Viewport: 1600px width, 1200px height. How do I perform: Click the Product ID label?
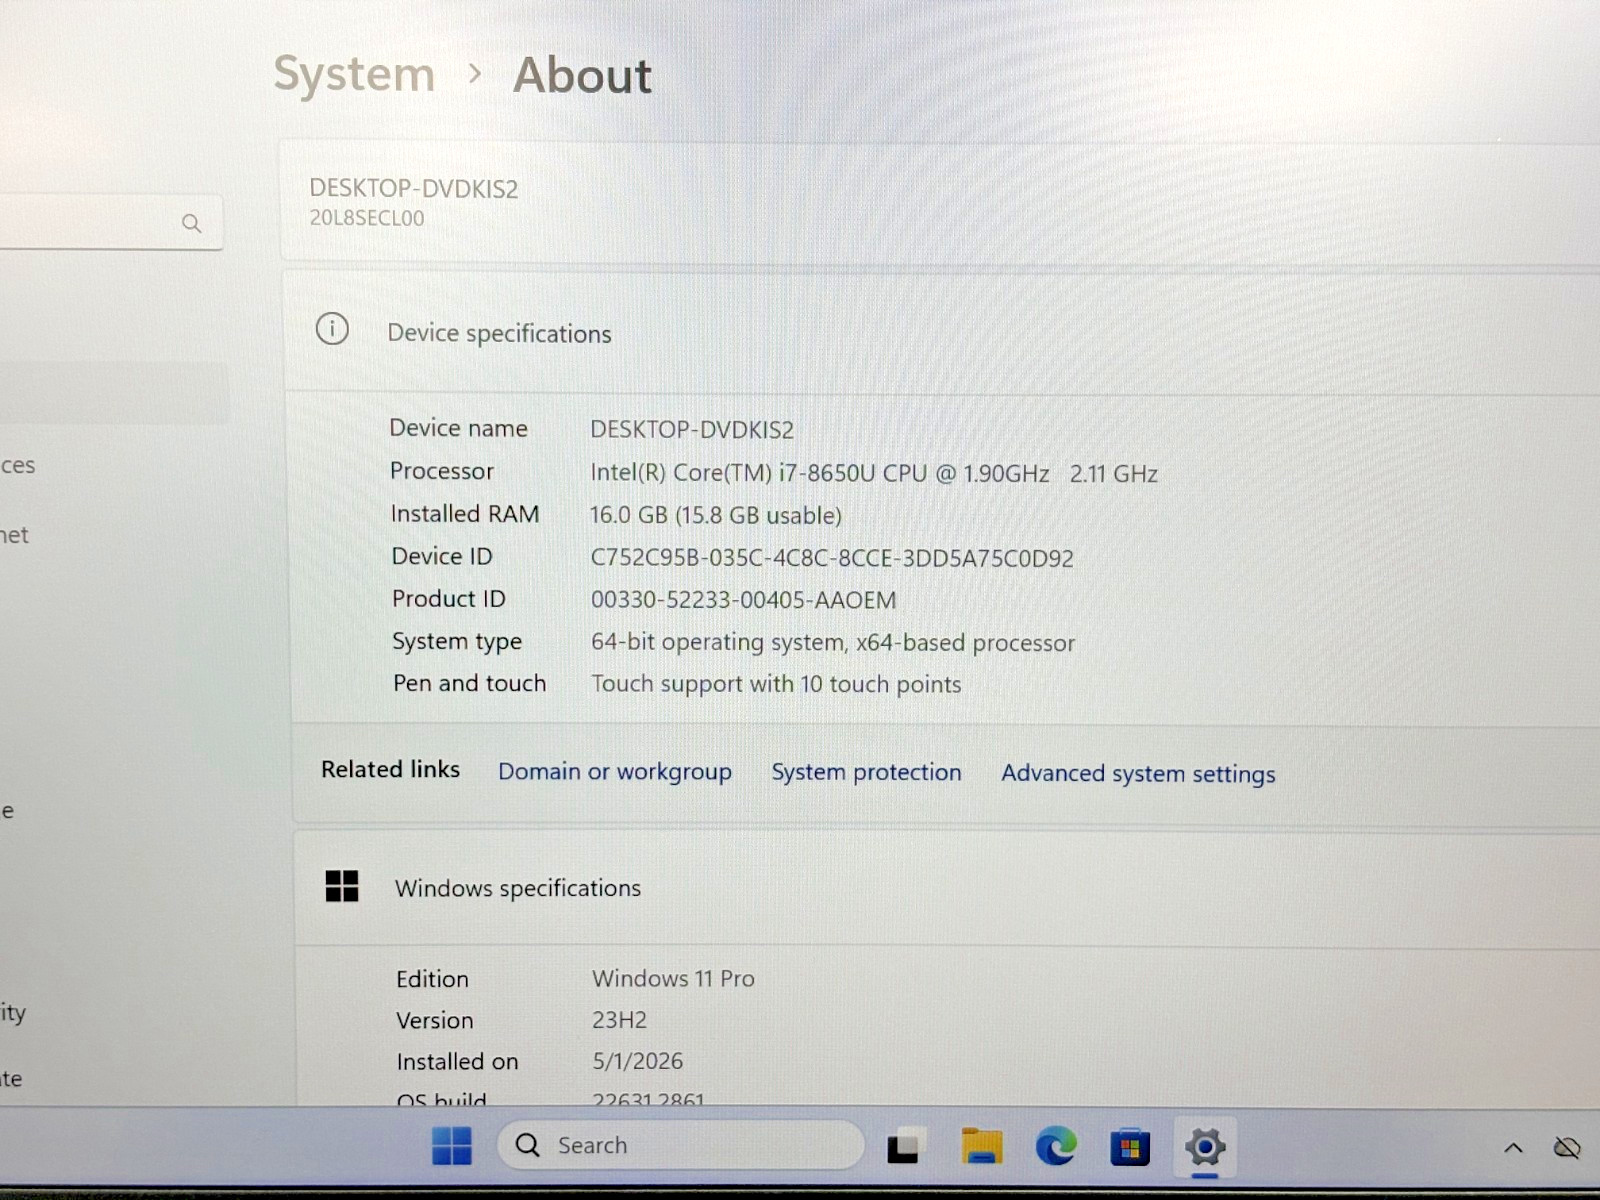[x=448, y=598]
